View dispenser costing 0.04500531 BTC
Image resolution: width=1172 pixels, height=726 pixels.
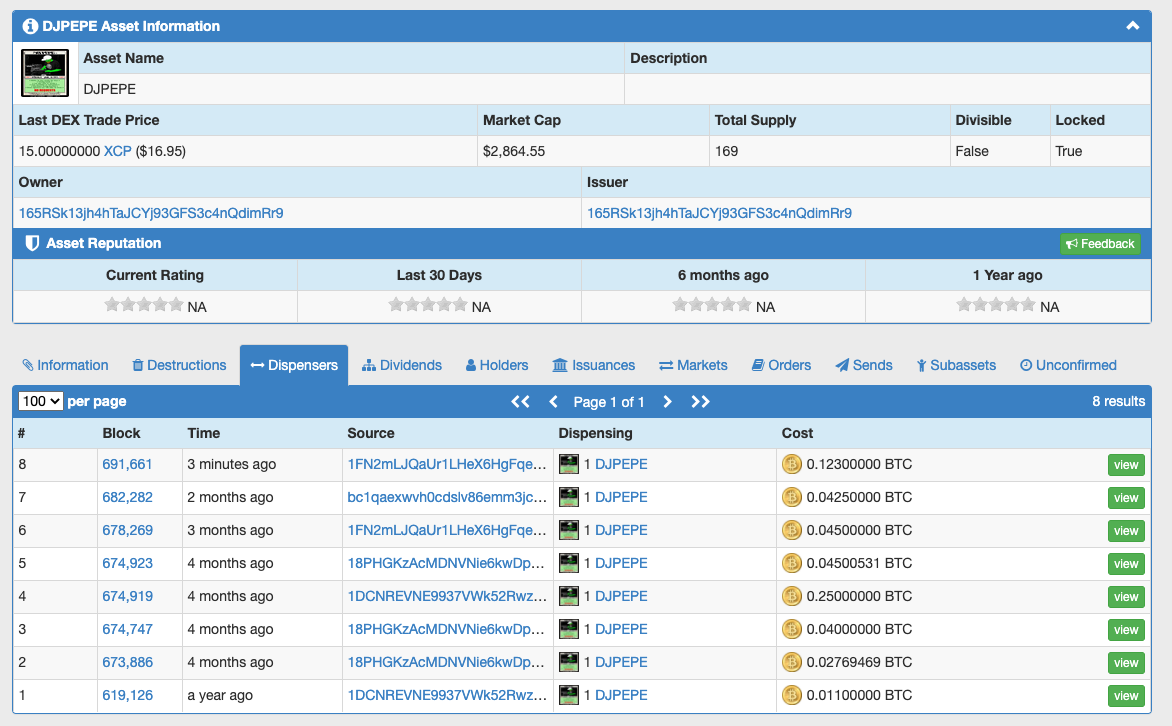pyautogui.click(x=1126, y=564)
